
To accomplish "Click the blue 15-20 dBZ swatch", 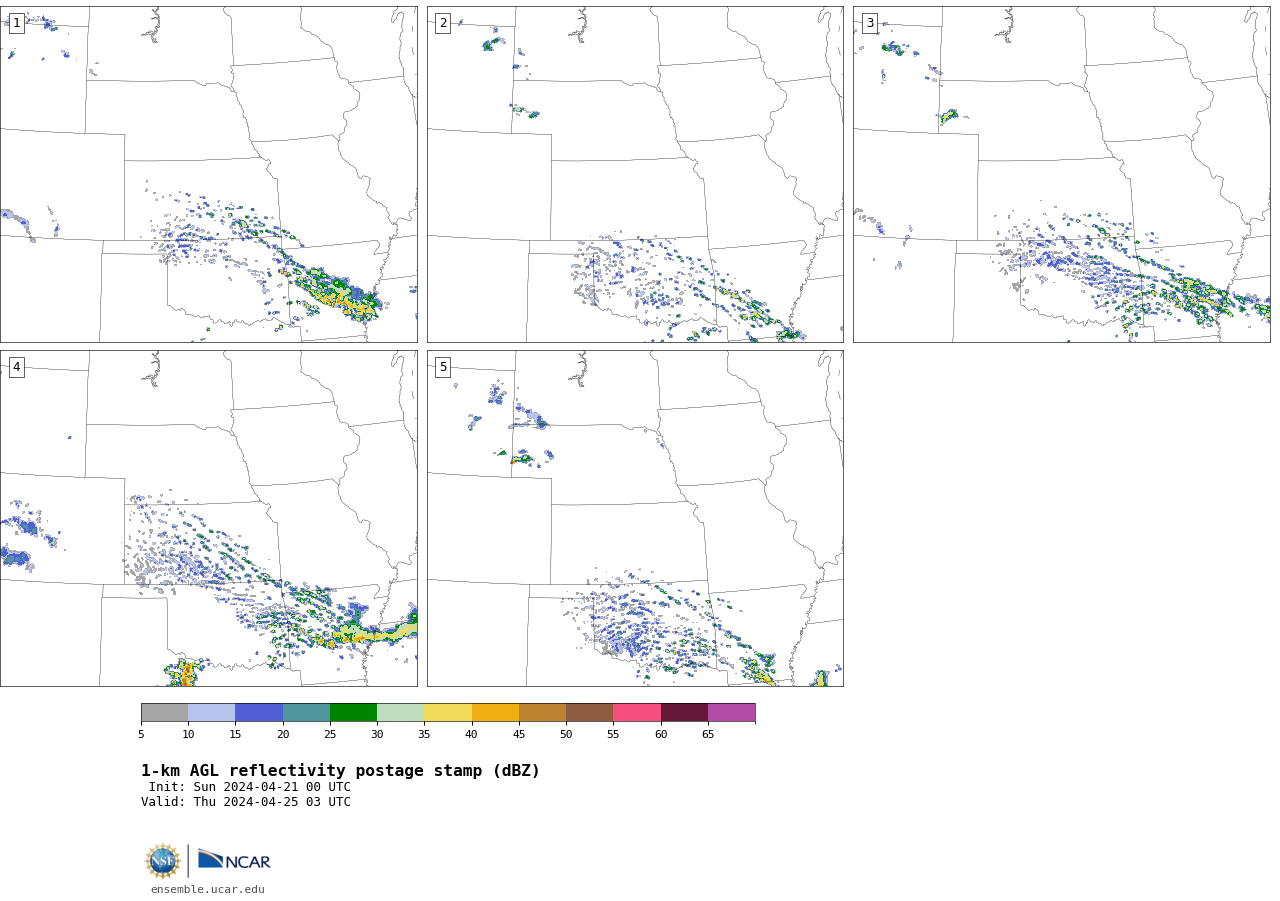I will [x=259, y=713].
